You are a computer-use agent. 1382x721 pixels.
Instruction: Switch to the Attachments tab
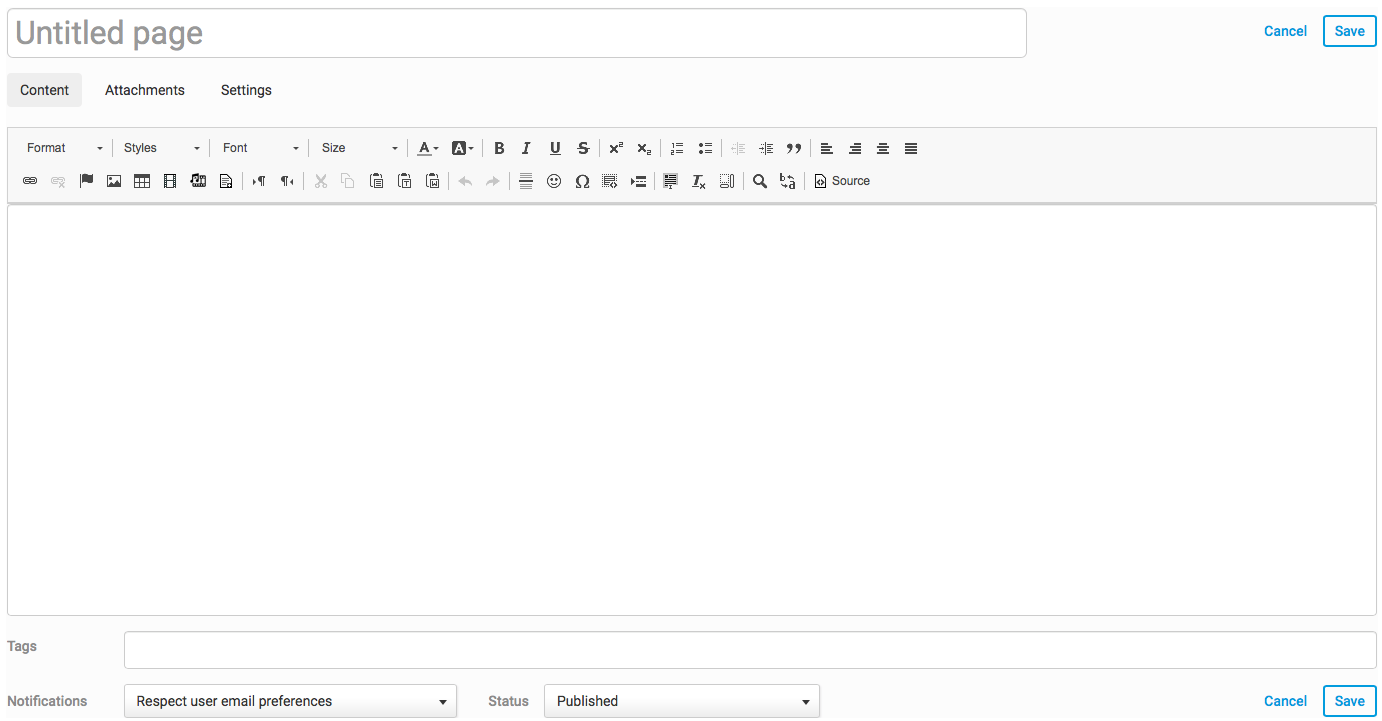(x=145, y=90)
